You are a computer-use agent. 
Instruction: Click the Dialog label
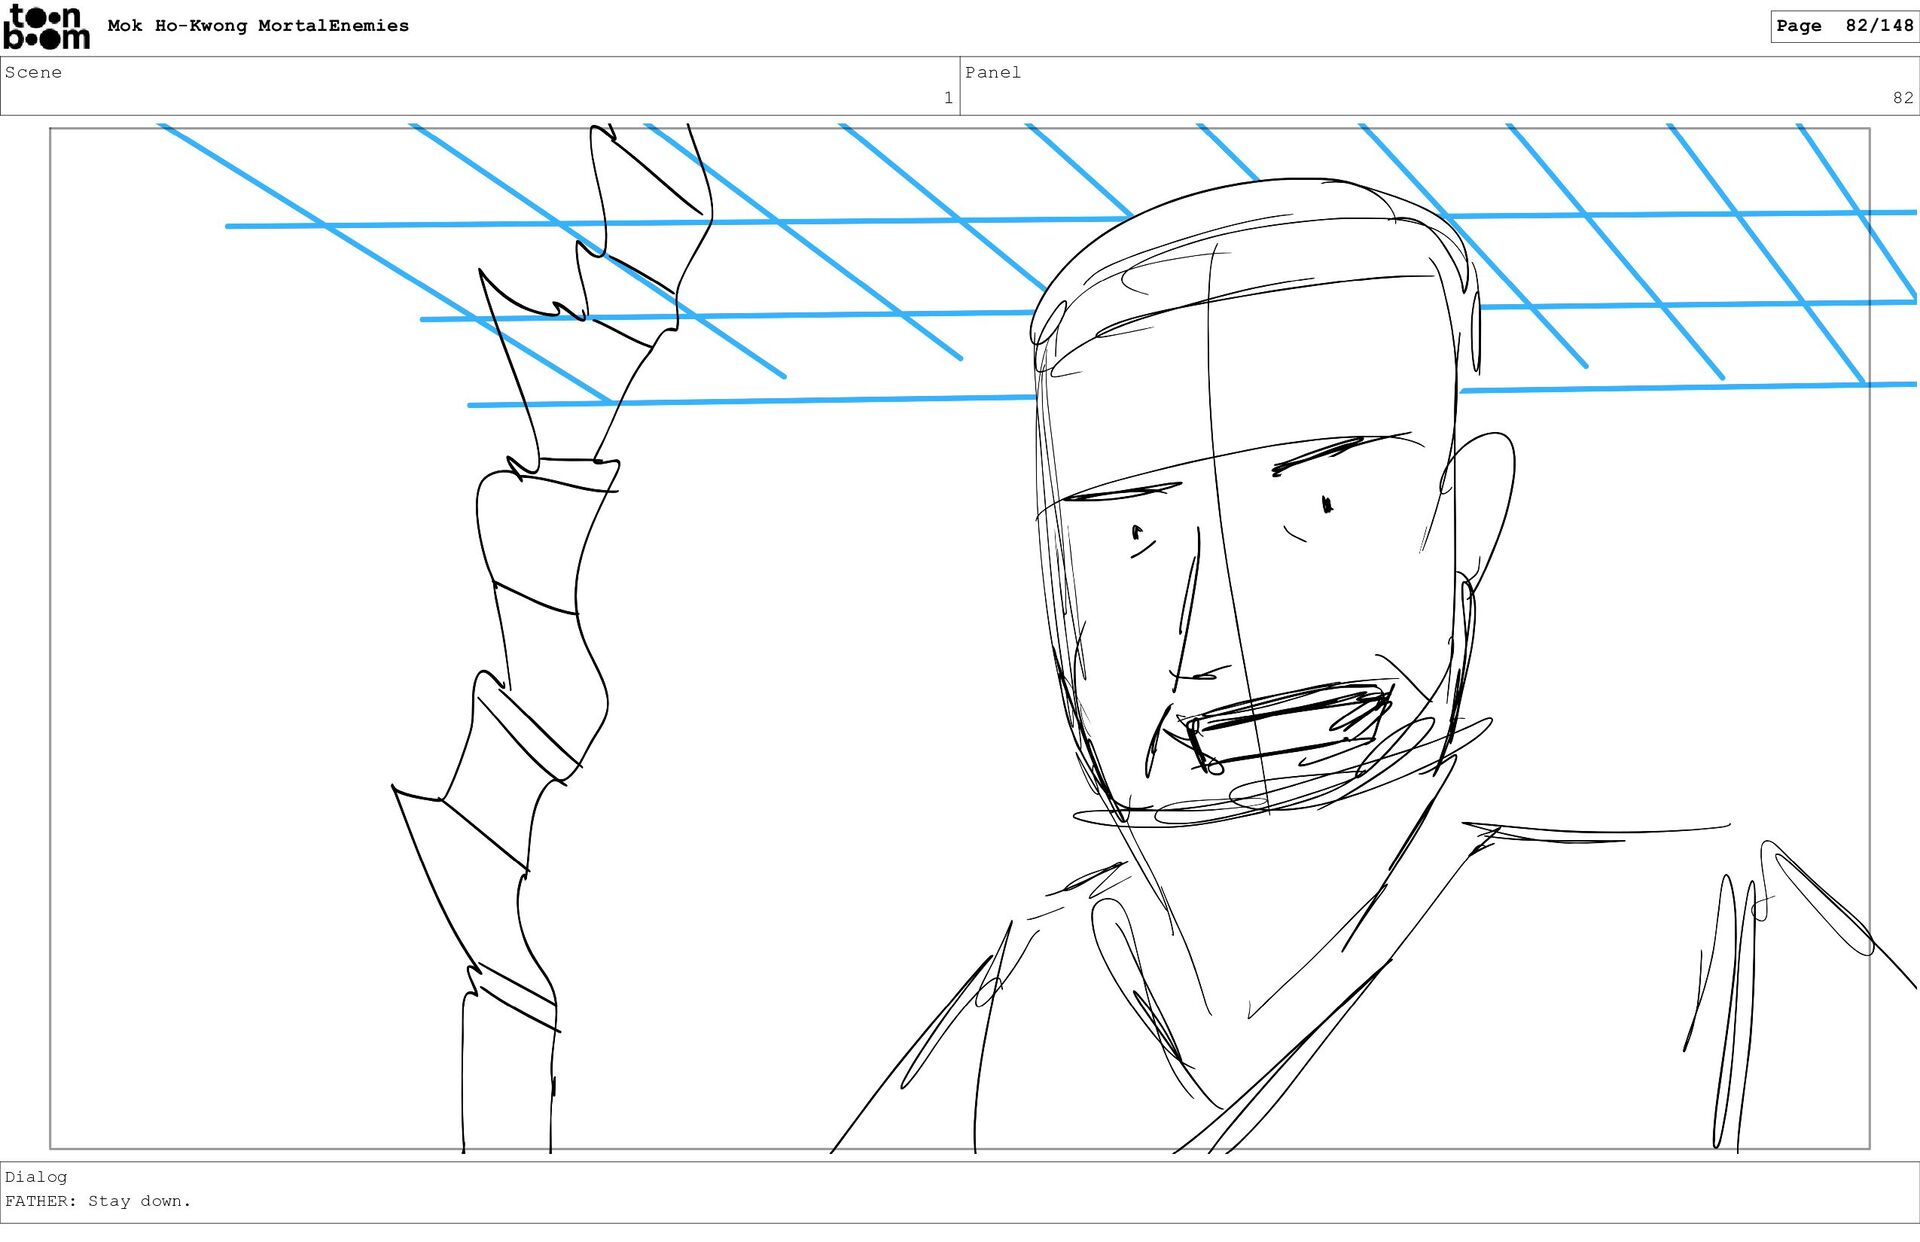[36, 1177]
